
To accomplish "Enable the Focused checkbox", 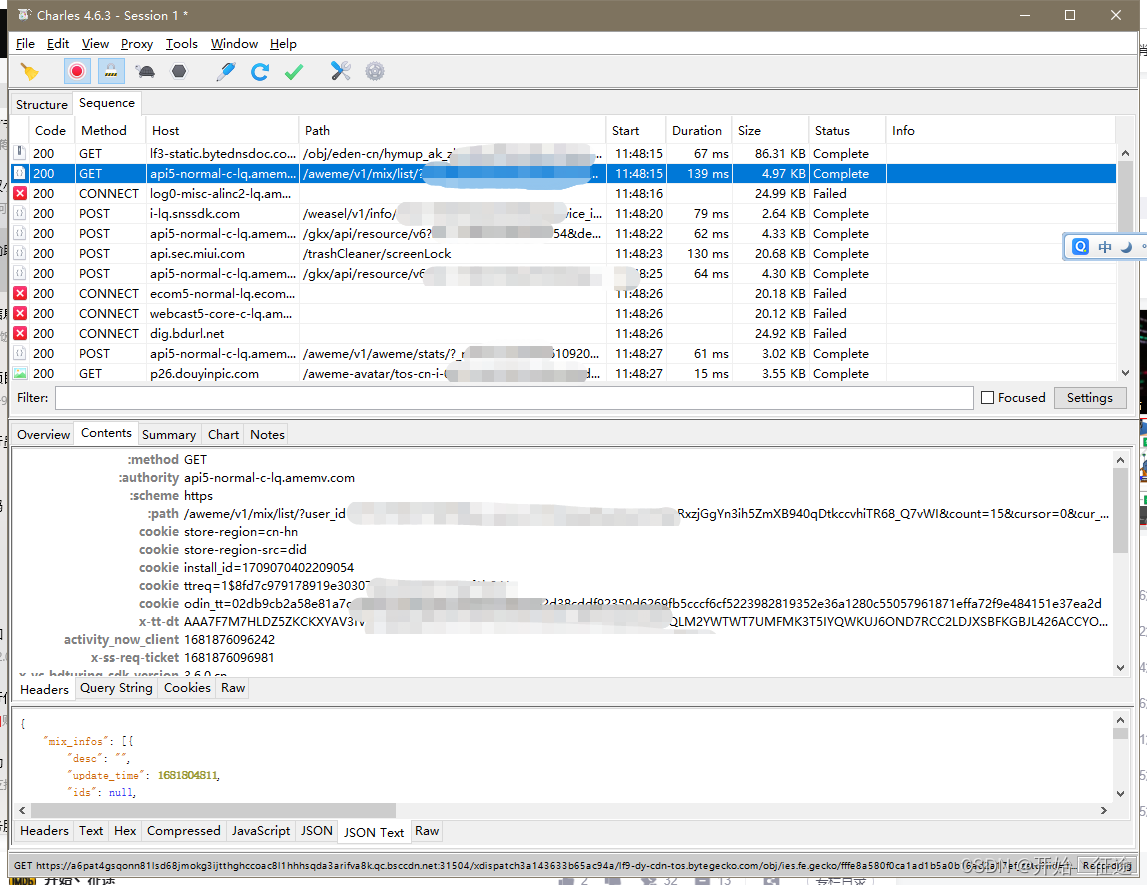I will pos(988,398).
